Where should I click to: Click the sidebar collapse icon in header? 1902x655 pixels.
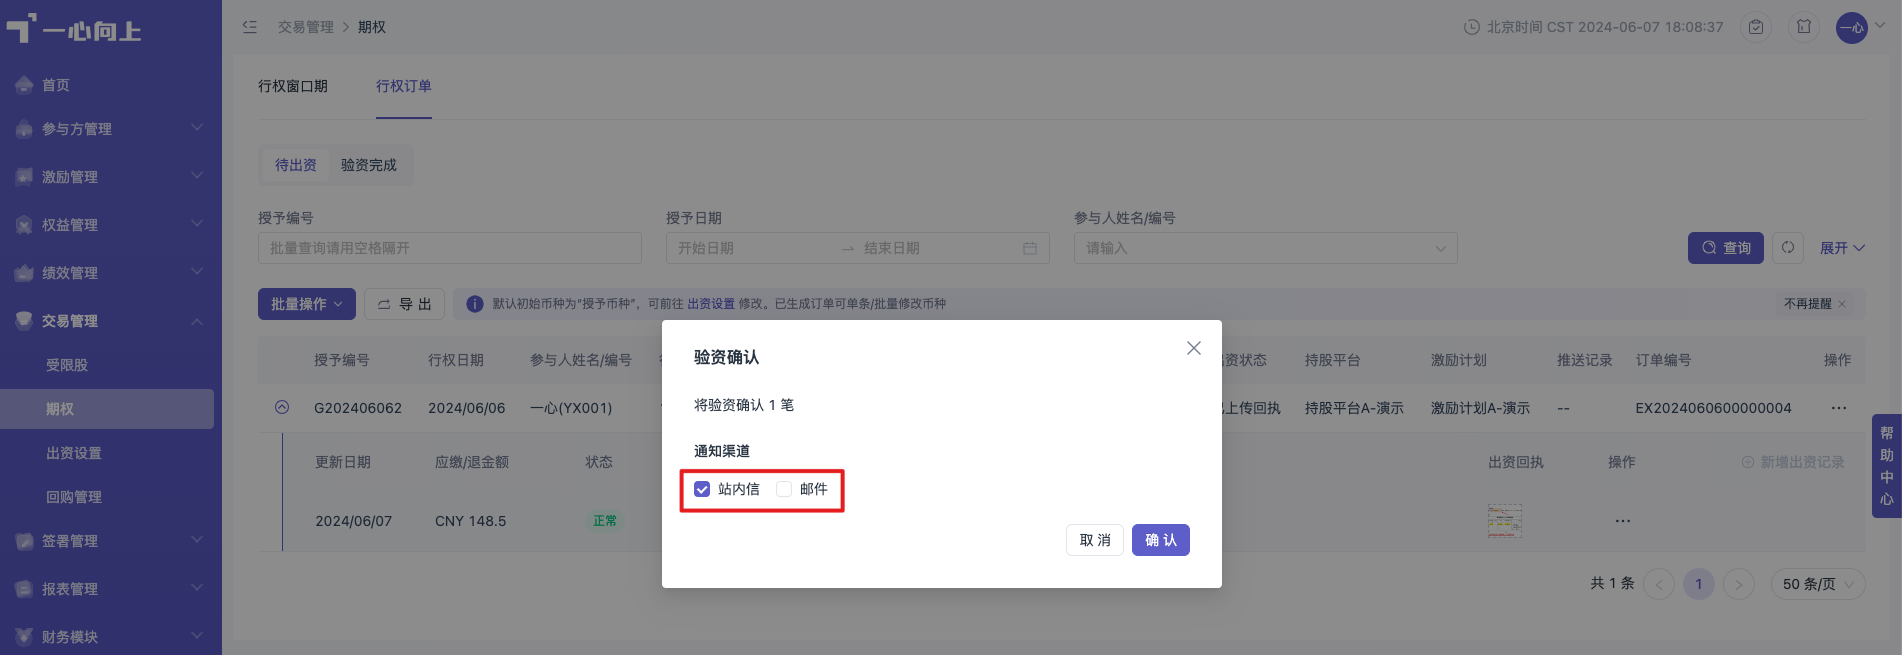click(x=250, y=27)
